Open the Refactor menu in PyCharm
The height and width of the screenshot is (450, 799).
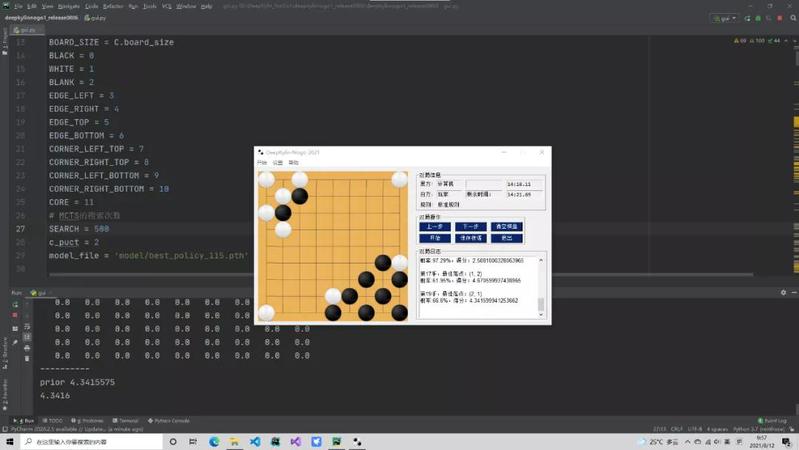click(113, 6)
